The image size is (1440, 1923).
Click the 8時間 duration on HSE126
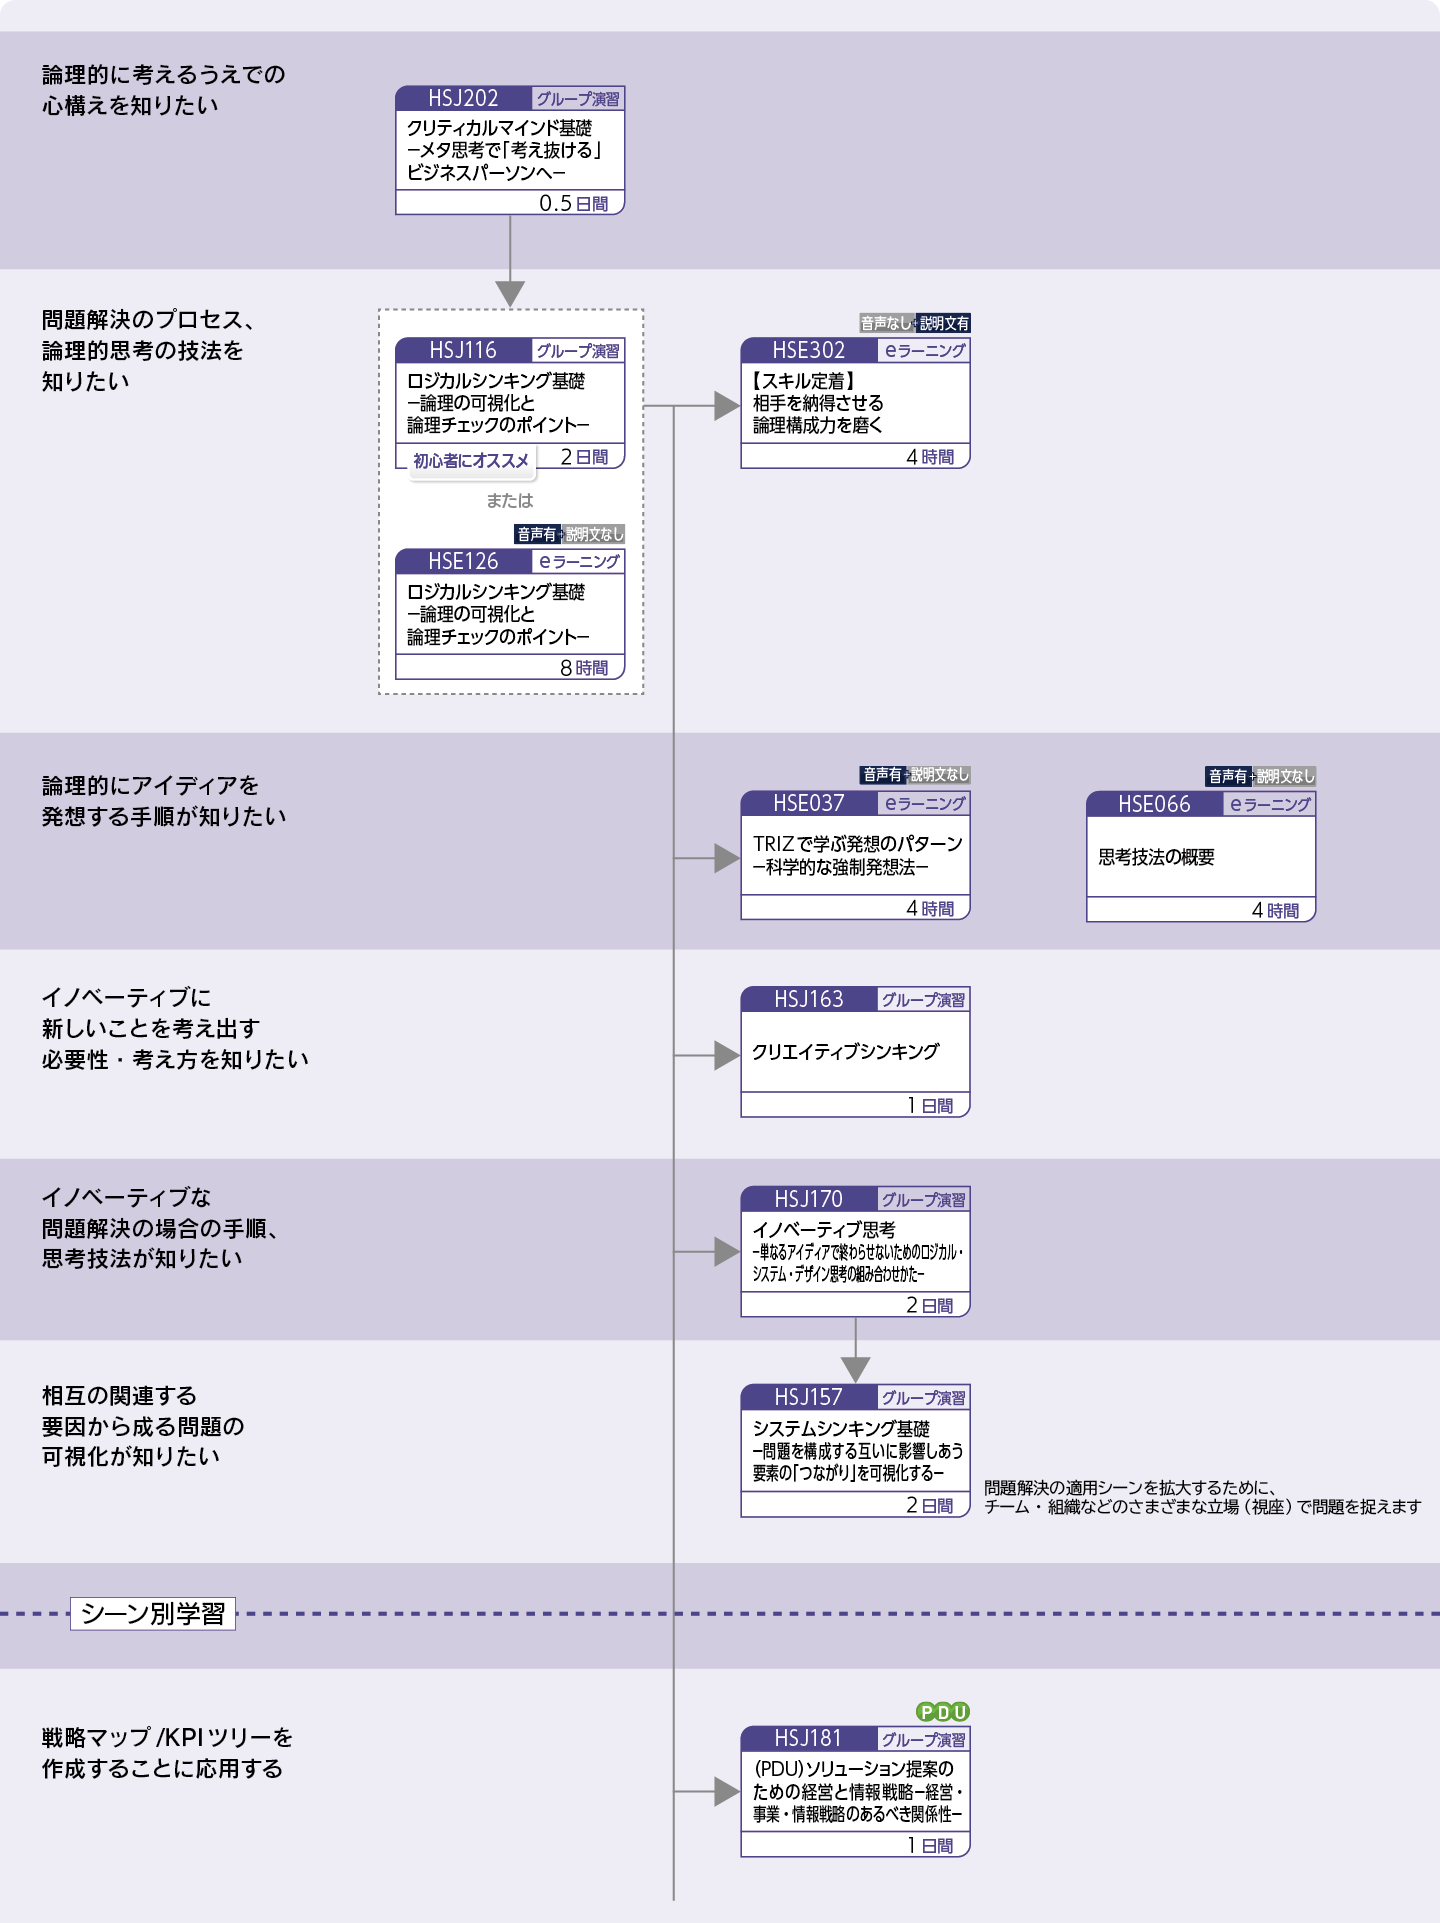[584, 667]
